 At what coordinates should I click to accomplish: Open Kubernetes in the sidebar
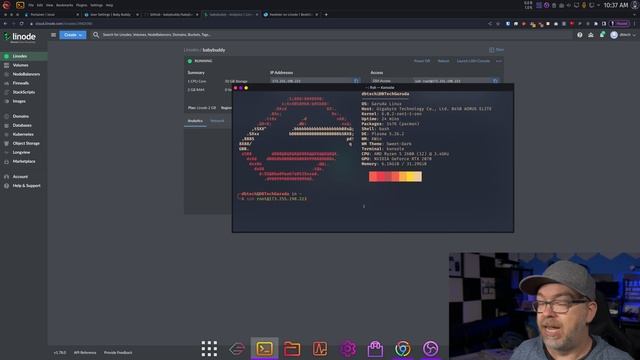tap(23, 134)
